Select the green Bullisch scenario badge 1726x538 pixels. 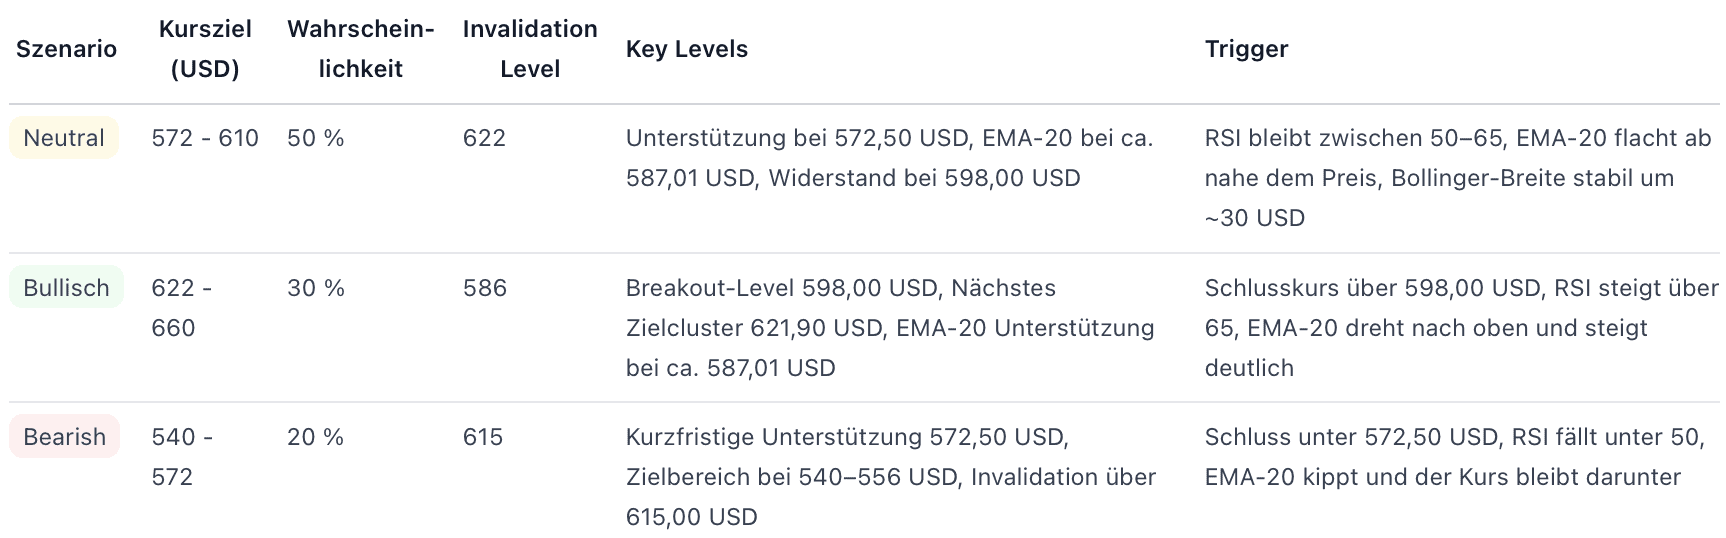66,288
